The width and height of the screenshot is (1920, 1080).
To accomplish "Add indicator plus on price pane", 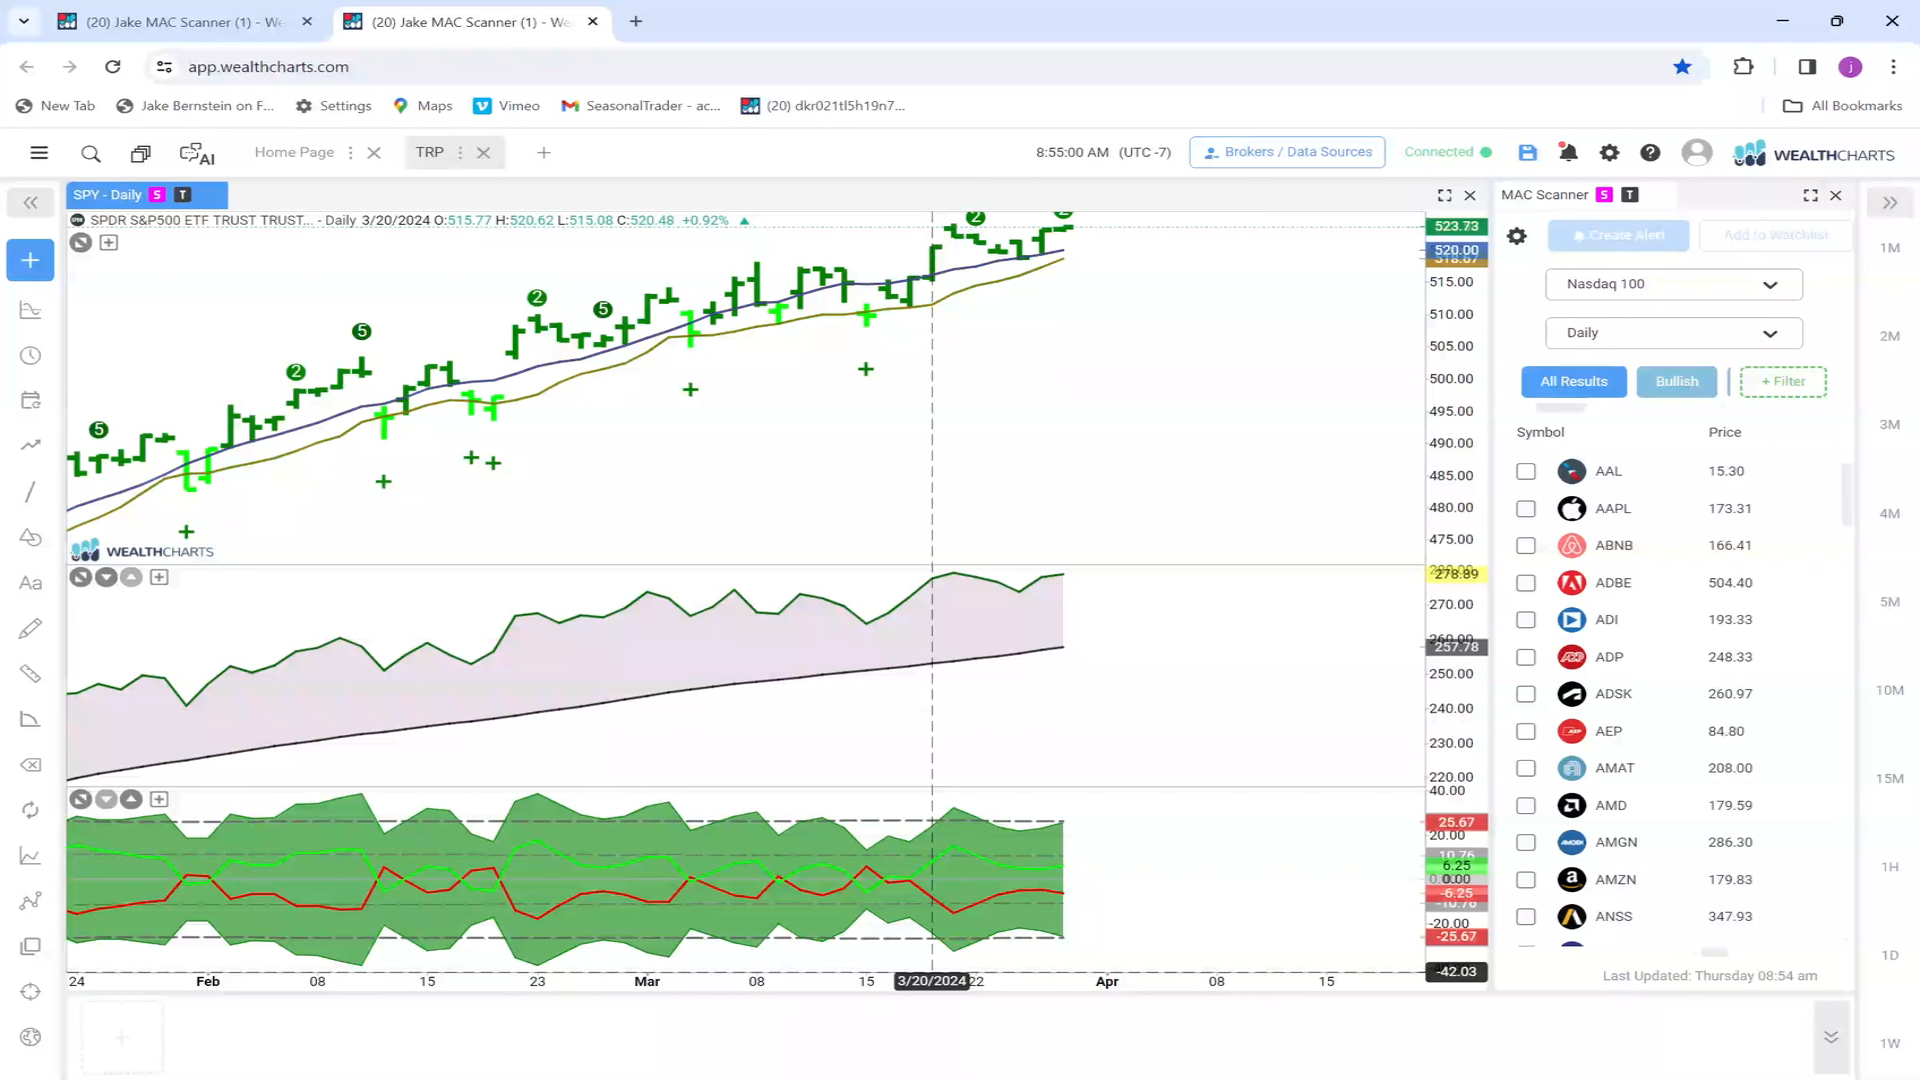I will pyautogui.click(x=109, y=243).
